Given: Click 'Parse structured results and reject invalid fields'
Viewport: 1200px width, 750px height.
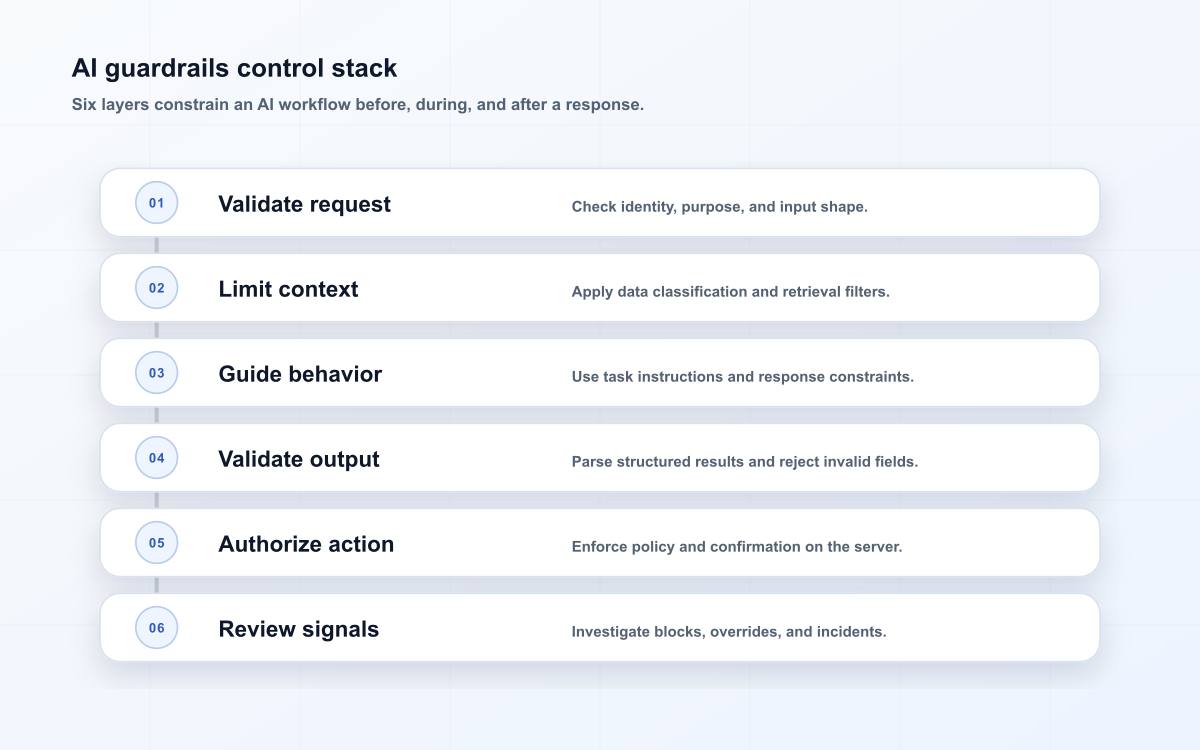Looking at the screenshot, I should [x=745, y=462].
